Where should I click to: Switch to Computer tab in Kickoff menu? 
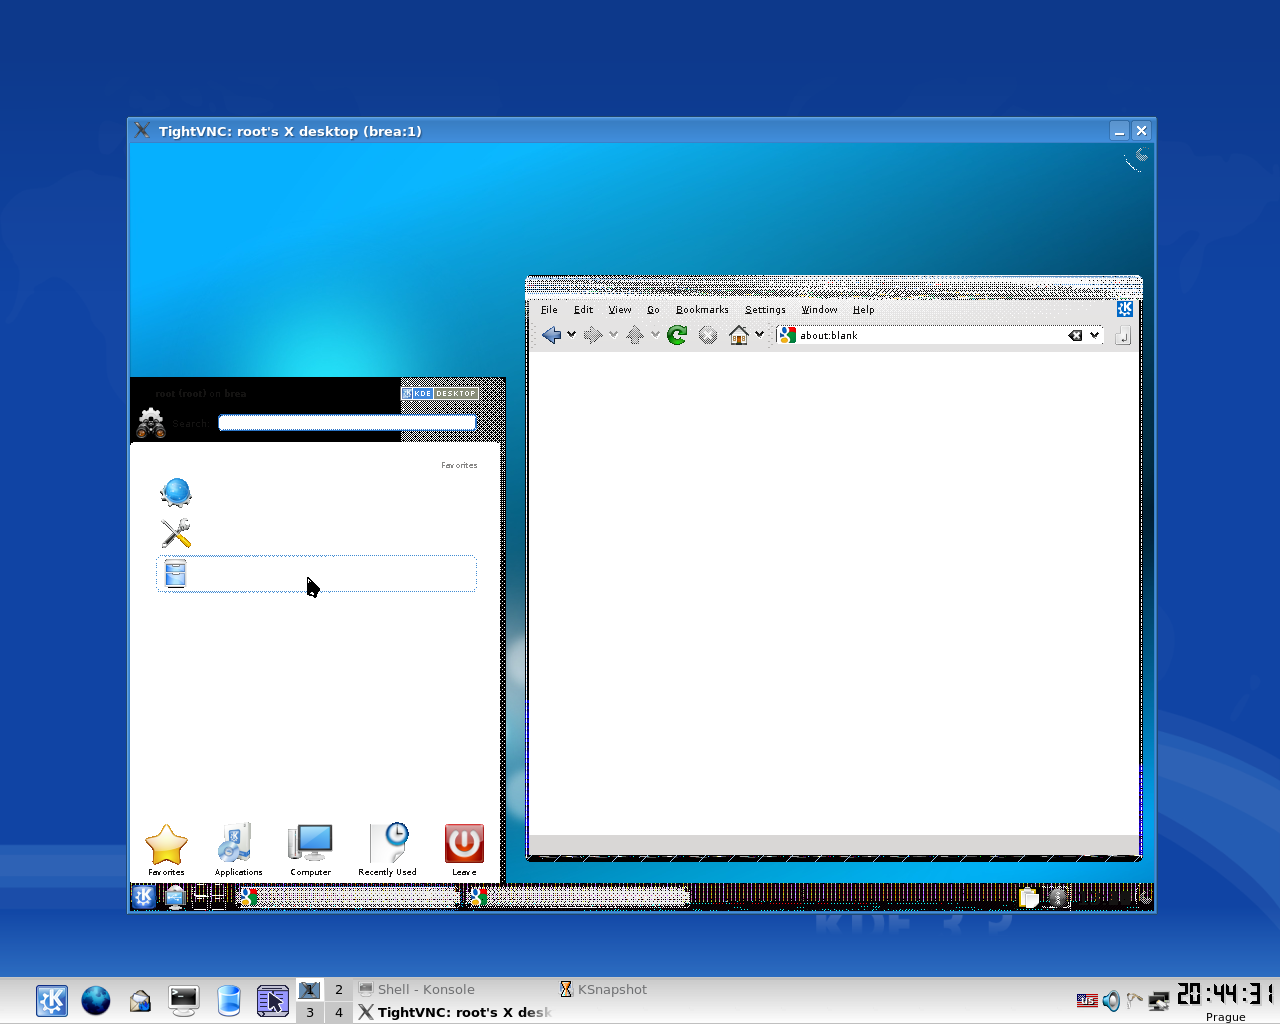coord(310,850)
